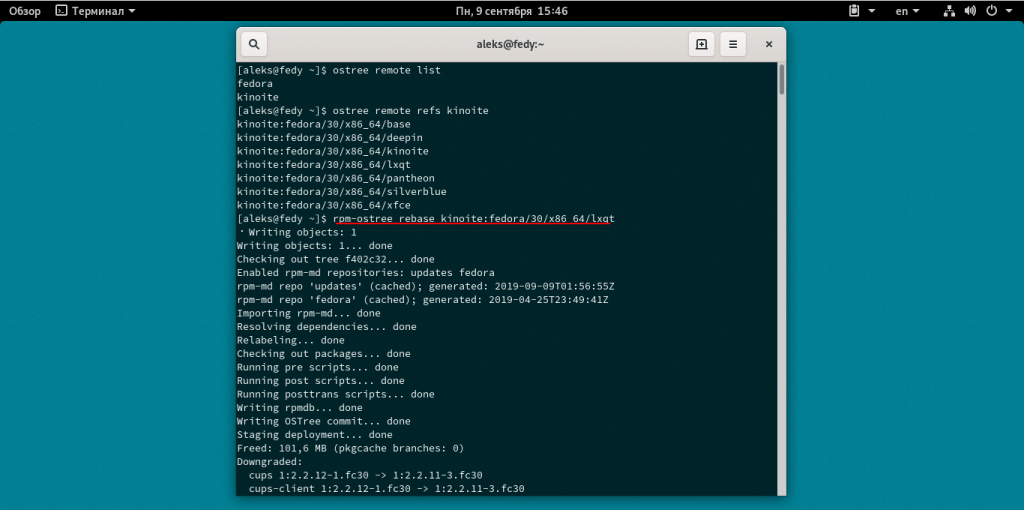Click the terminal vertical scrollbar
This screenshot has width=1024, height=510.
[781, 80]
